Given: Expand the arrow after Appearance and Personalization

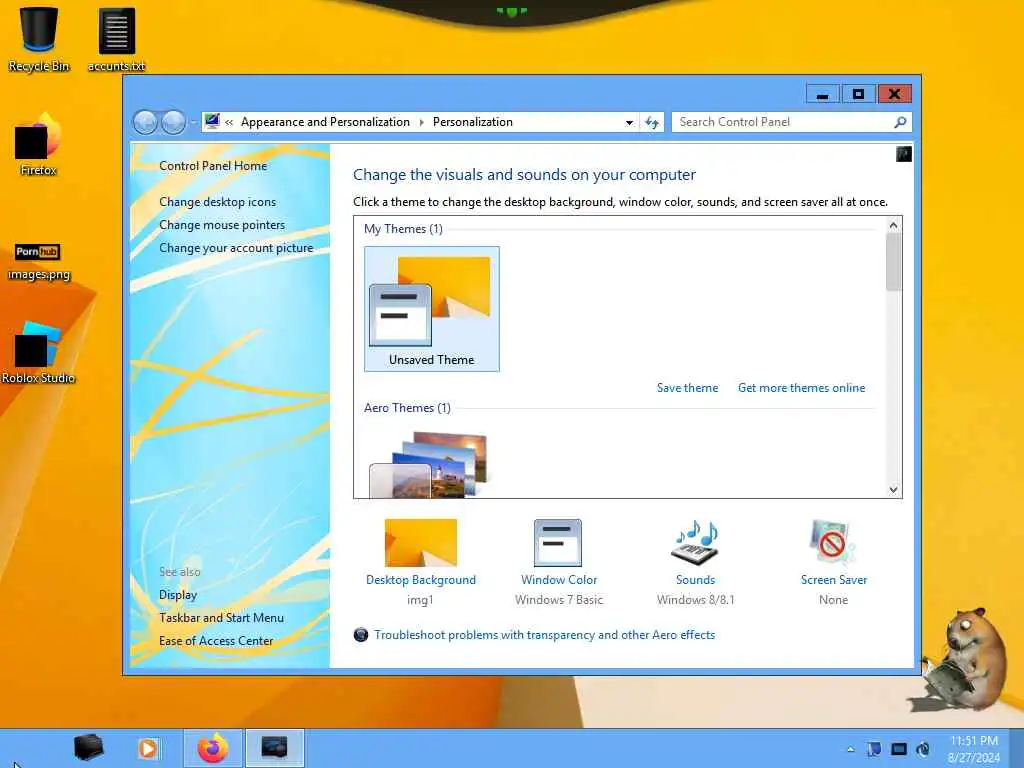Looking at the screenshot, I should pos(421,122).
